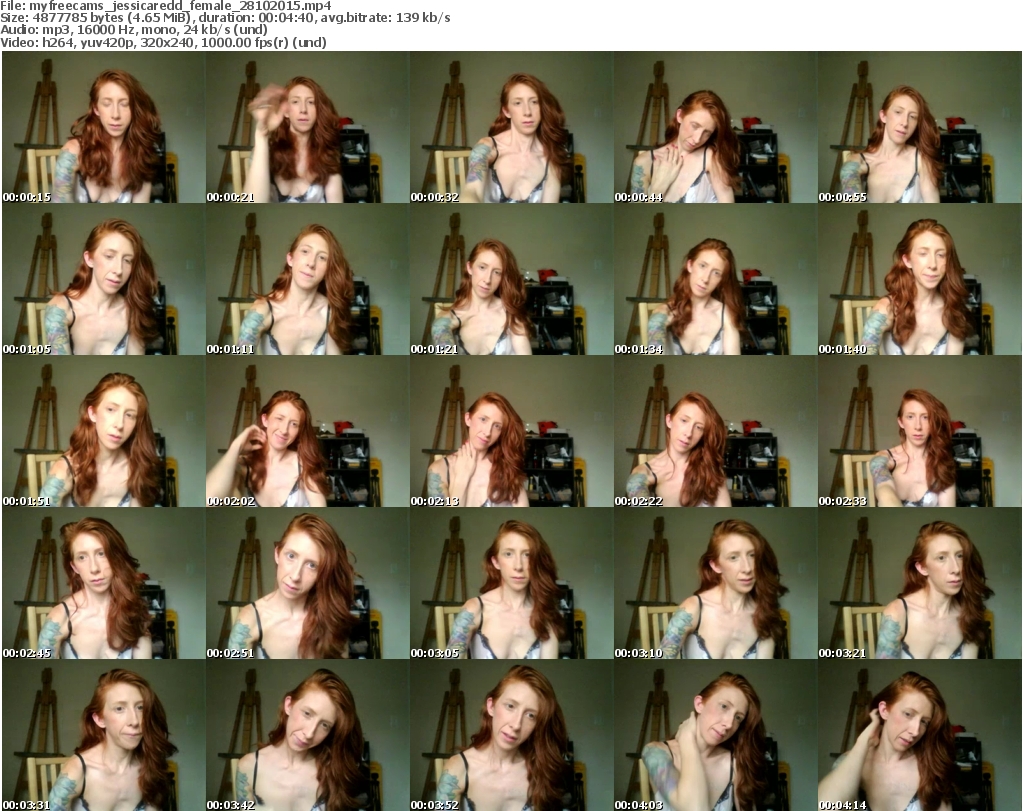Select the thumbnail frame at 00:00:32

point(511,127)
